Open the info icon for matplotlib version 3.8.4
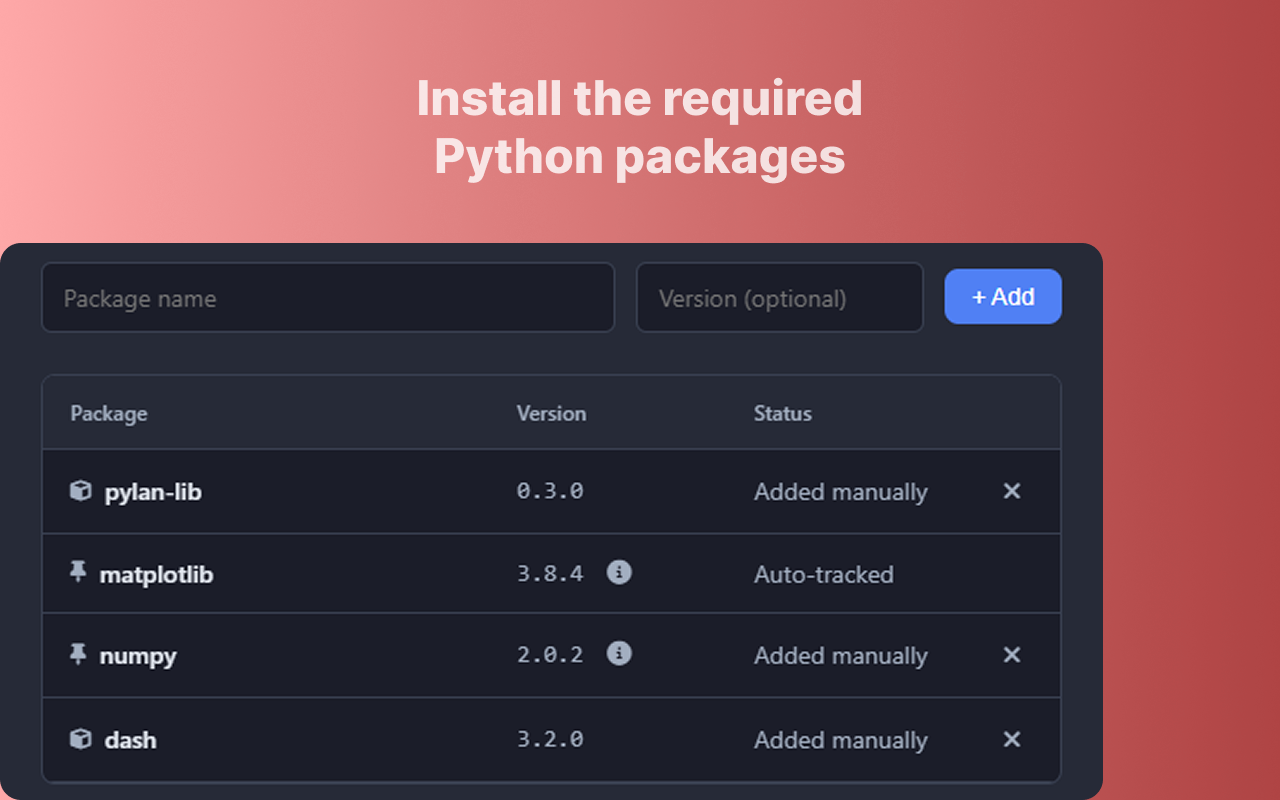The height and width of the screenshot is (800, 1280). [618, 573]
